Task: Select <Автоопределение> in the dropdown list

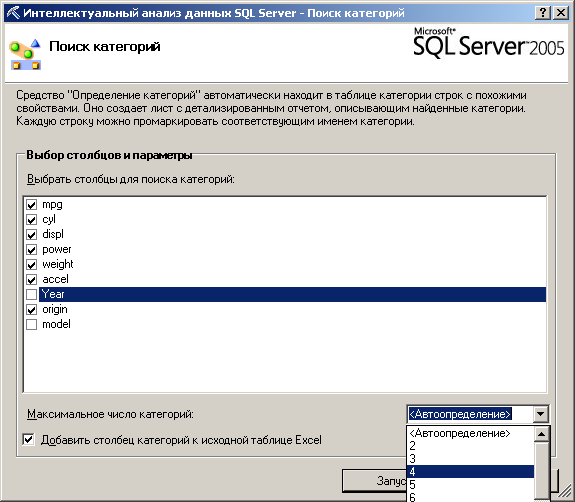Action: coord(470,433)
